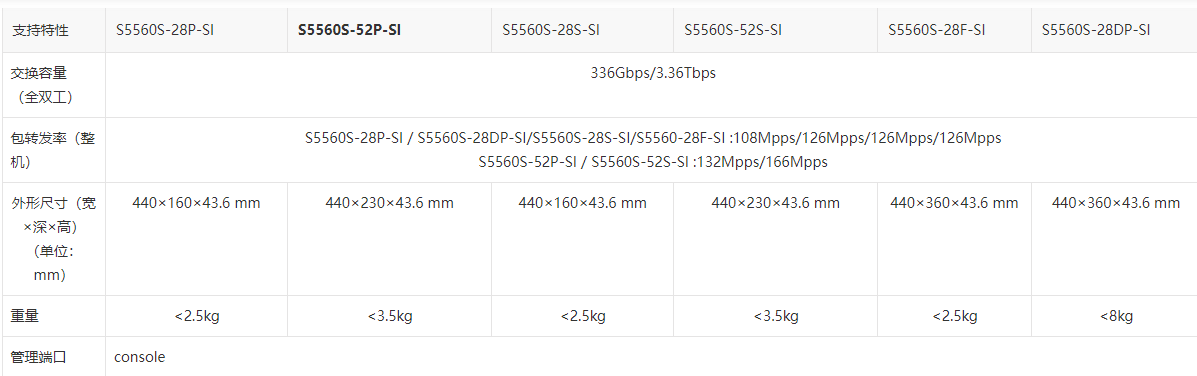Viewport: 1197px width, 376px height.
Task: Click the 支持特性 header cell
Action: 40,31
